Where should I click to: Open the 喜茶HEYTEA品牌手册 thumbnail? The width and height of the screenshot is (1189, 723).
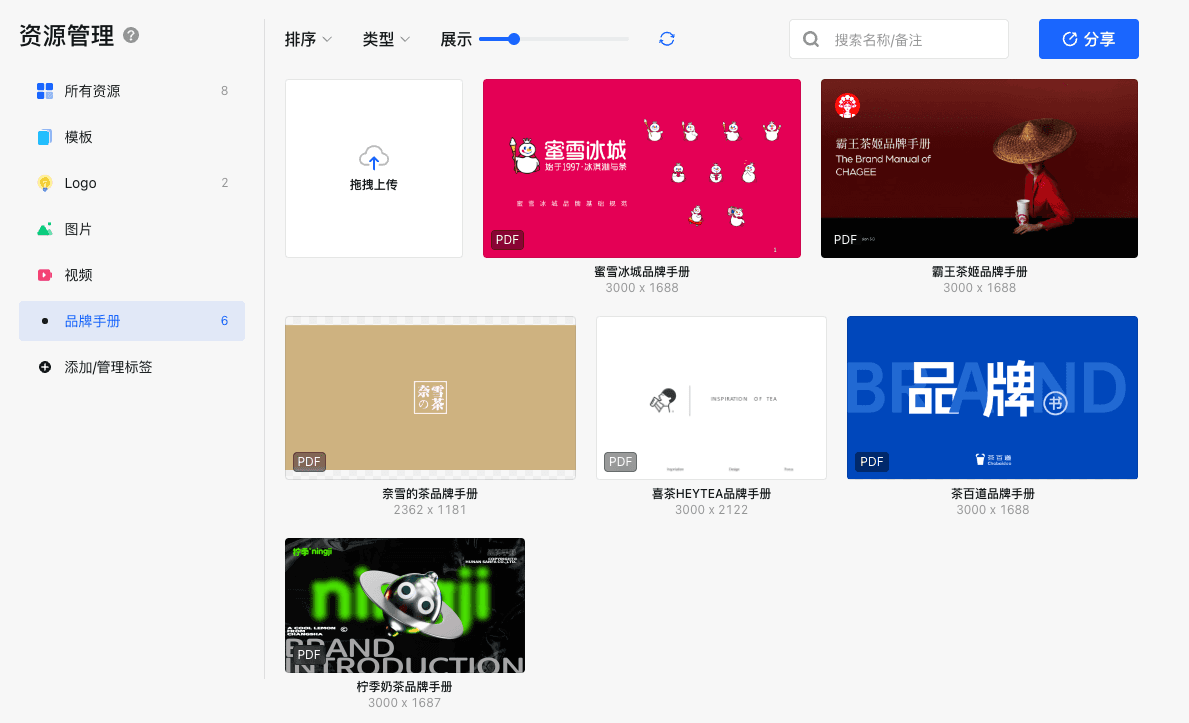711,398
